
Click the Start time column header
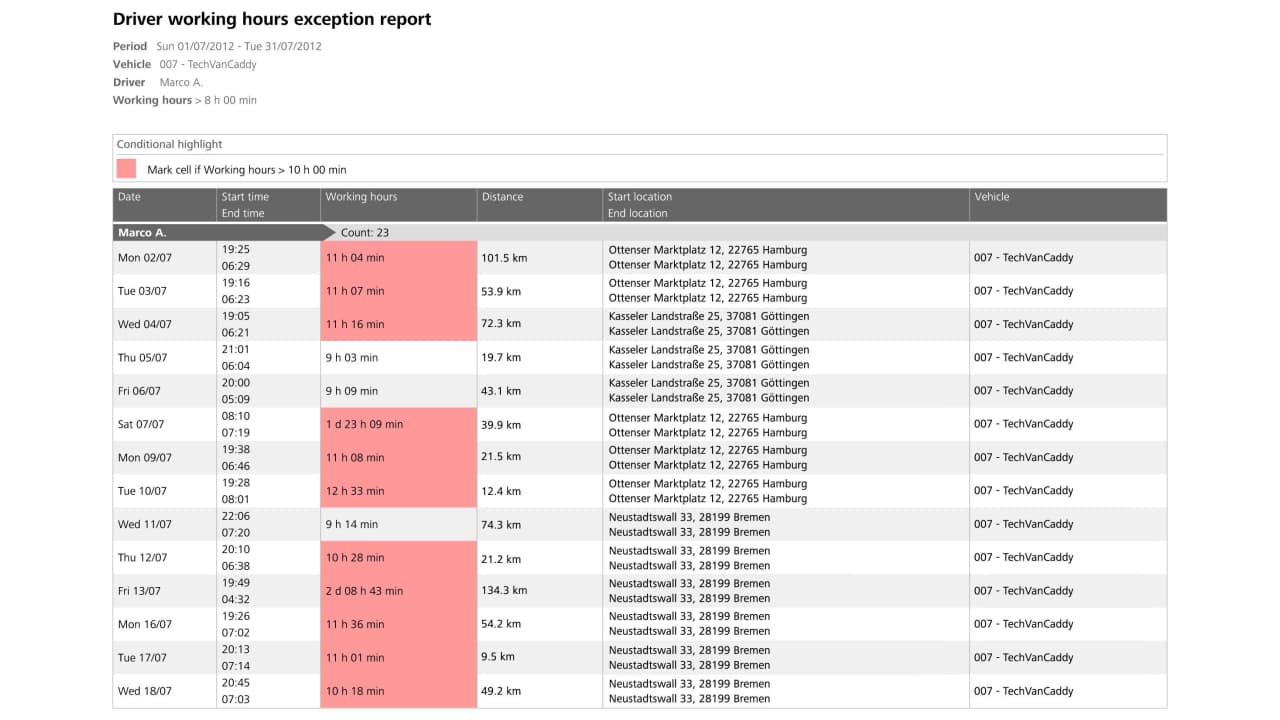245,197
